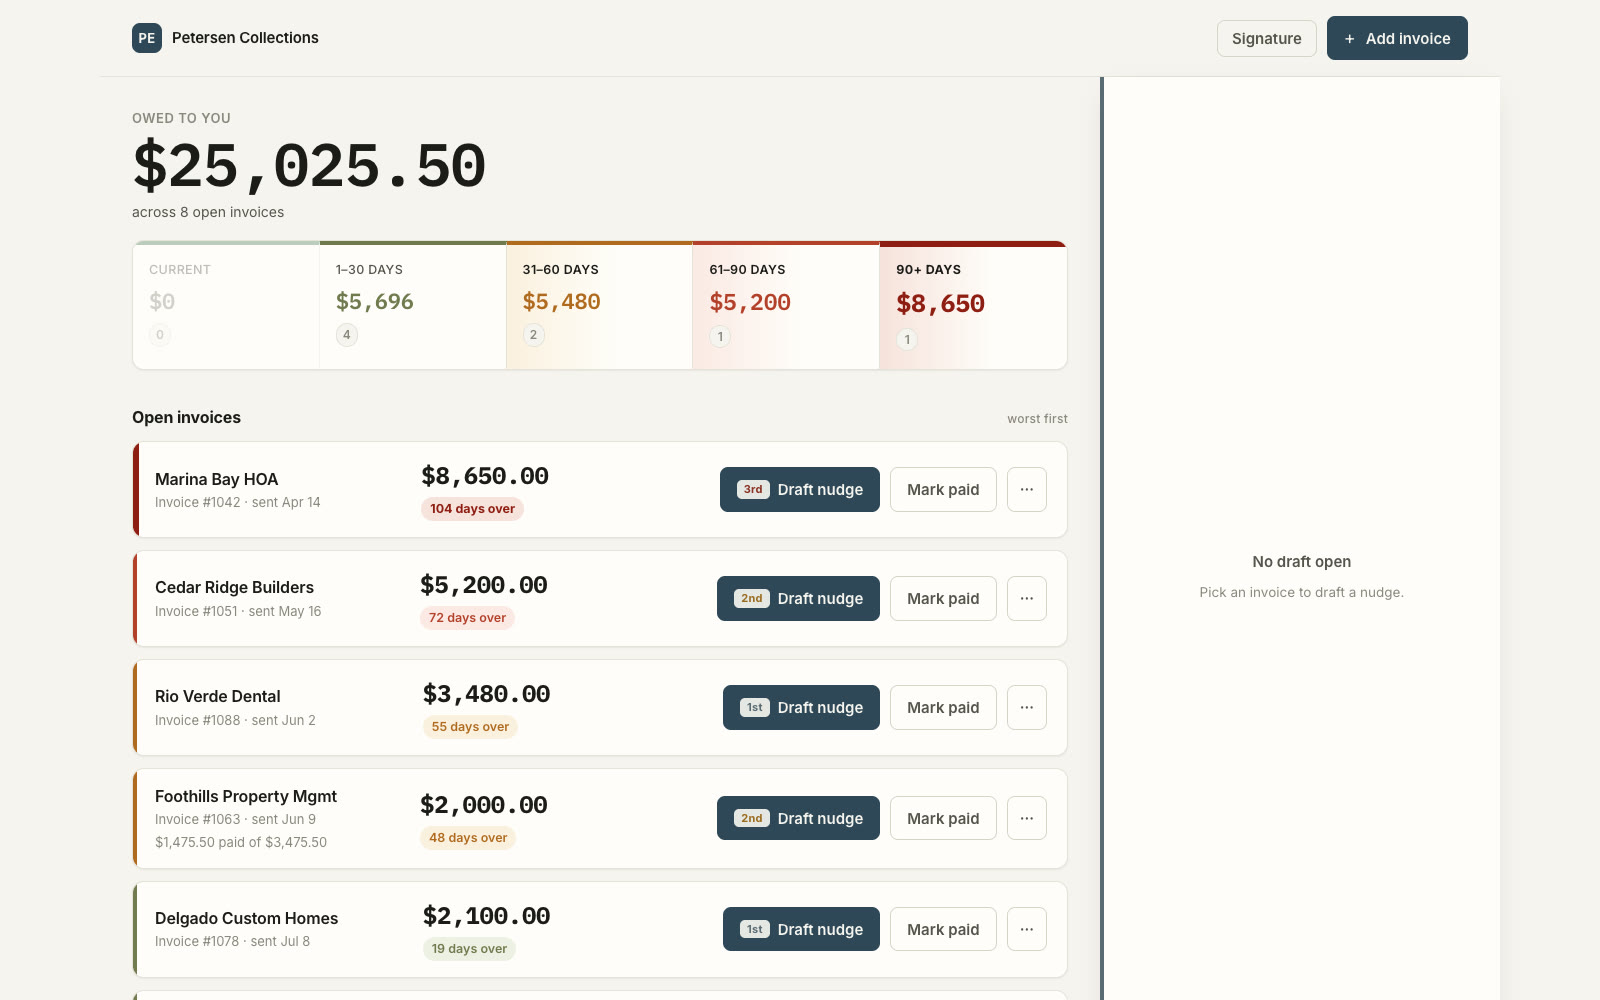This screenshot has width=1600, height=1000.
Task: Mark Foothills Property Mgmt invoice paid
Action: [943, 818]
